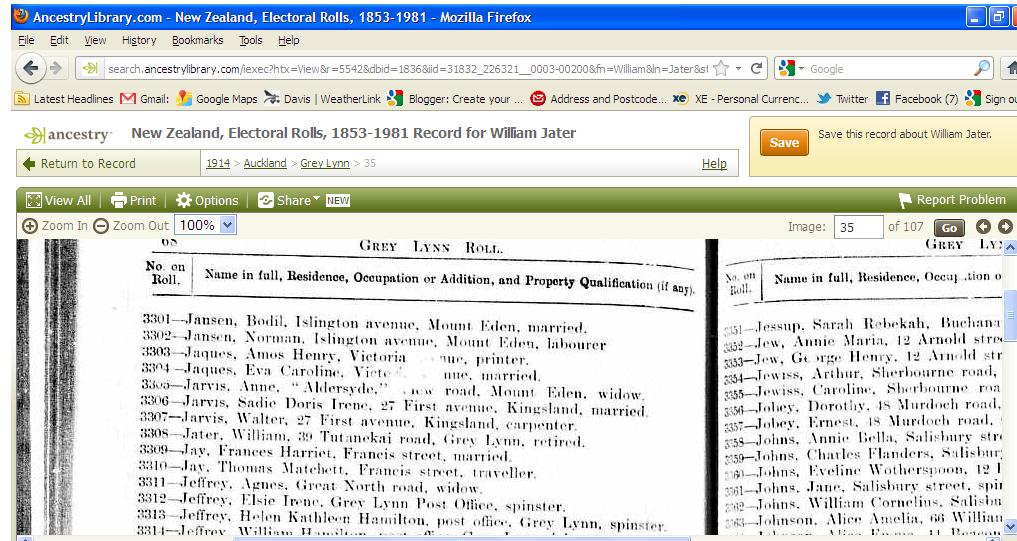
Task: Go back with the browser Back arrow
Action: click(x=29, y=67)
